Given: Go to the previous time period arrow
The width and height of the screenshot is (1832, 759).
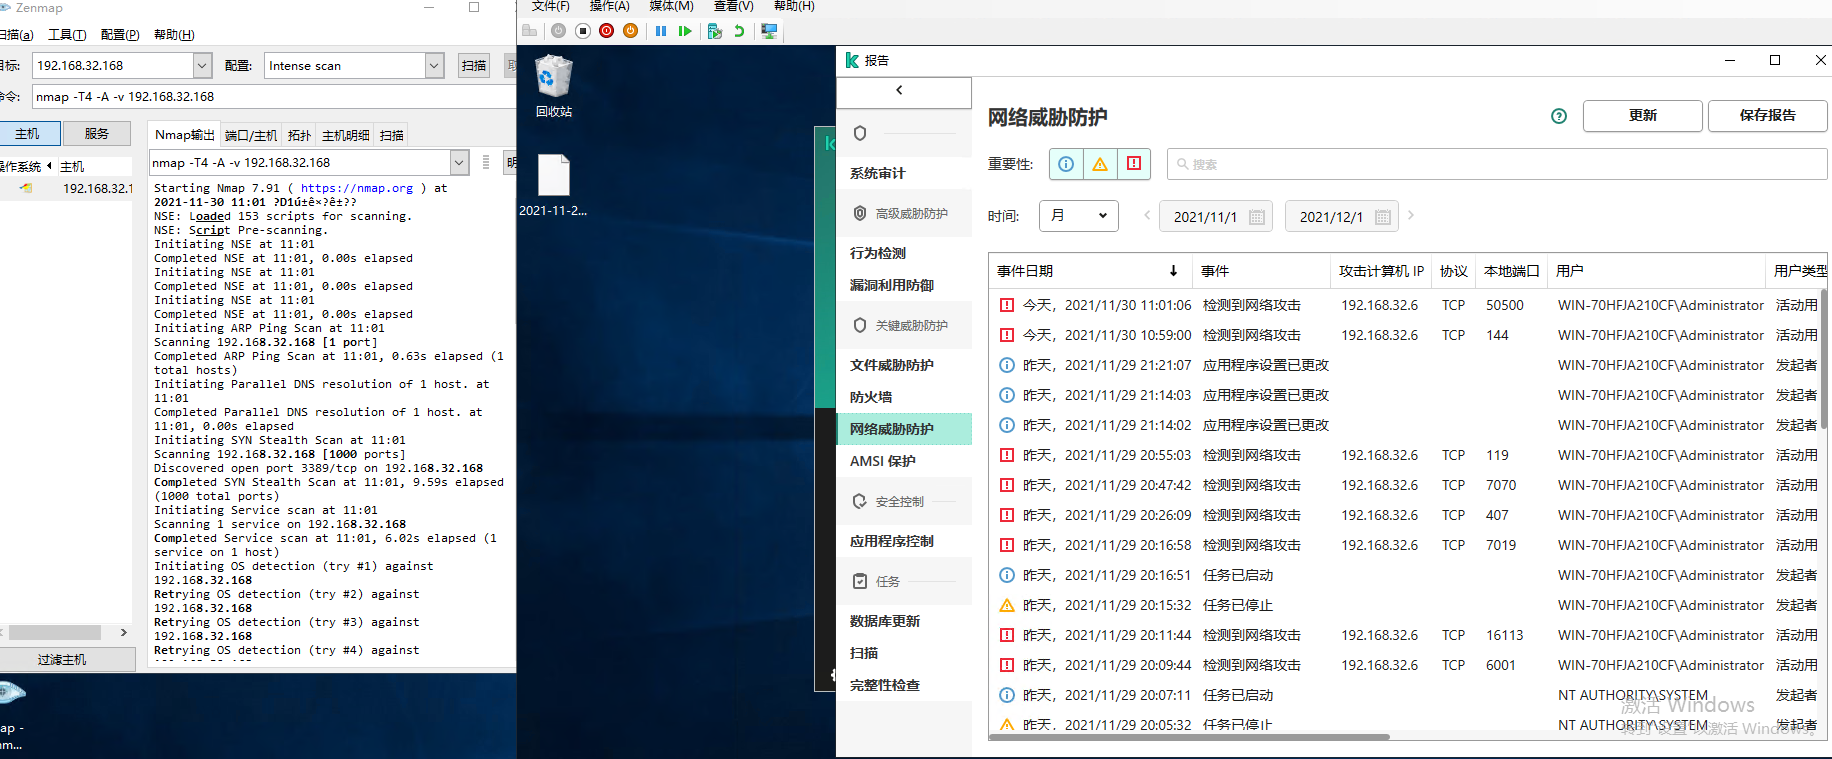Looking at the screenshot, I should pyautogui.click(x=1147, y=215).
